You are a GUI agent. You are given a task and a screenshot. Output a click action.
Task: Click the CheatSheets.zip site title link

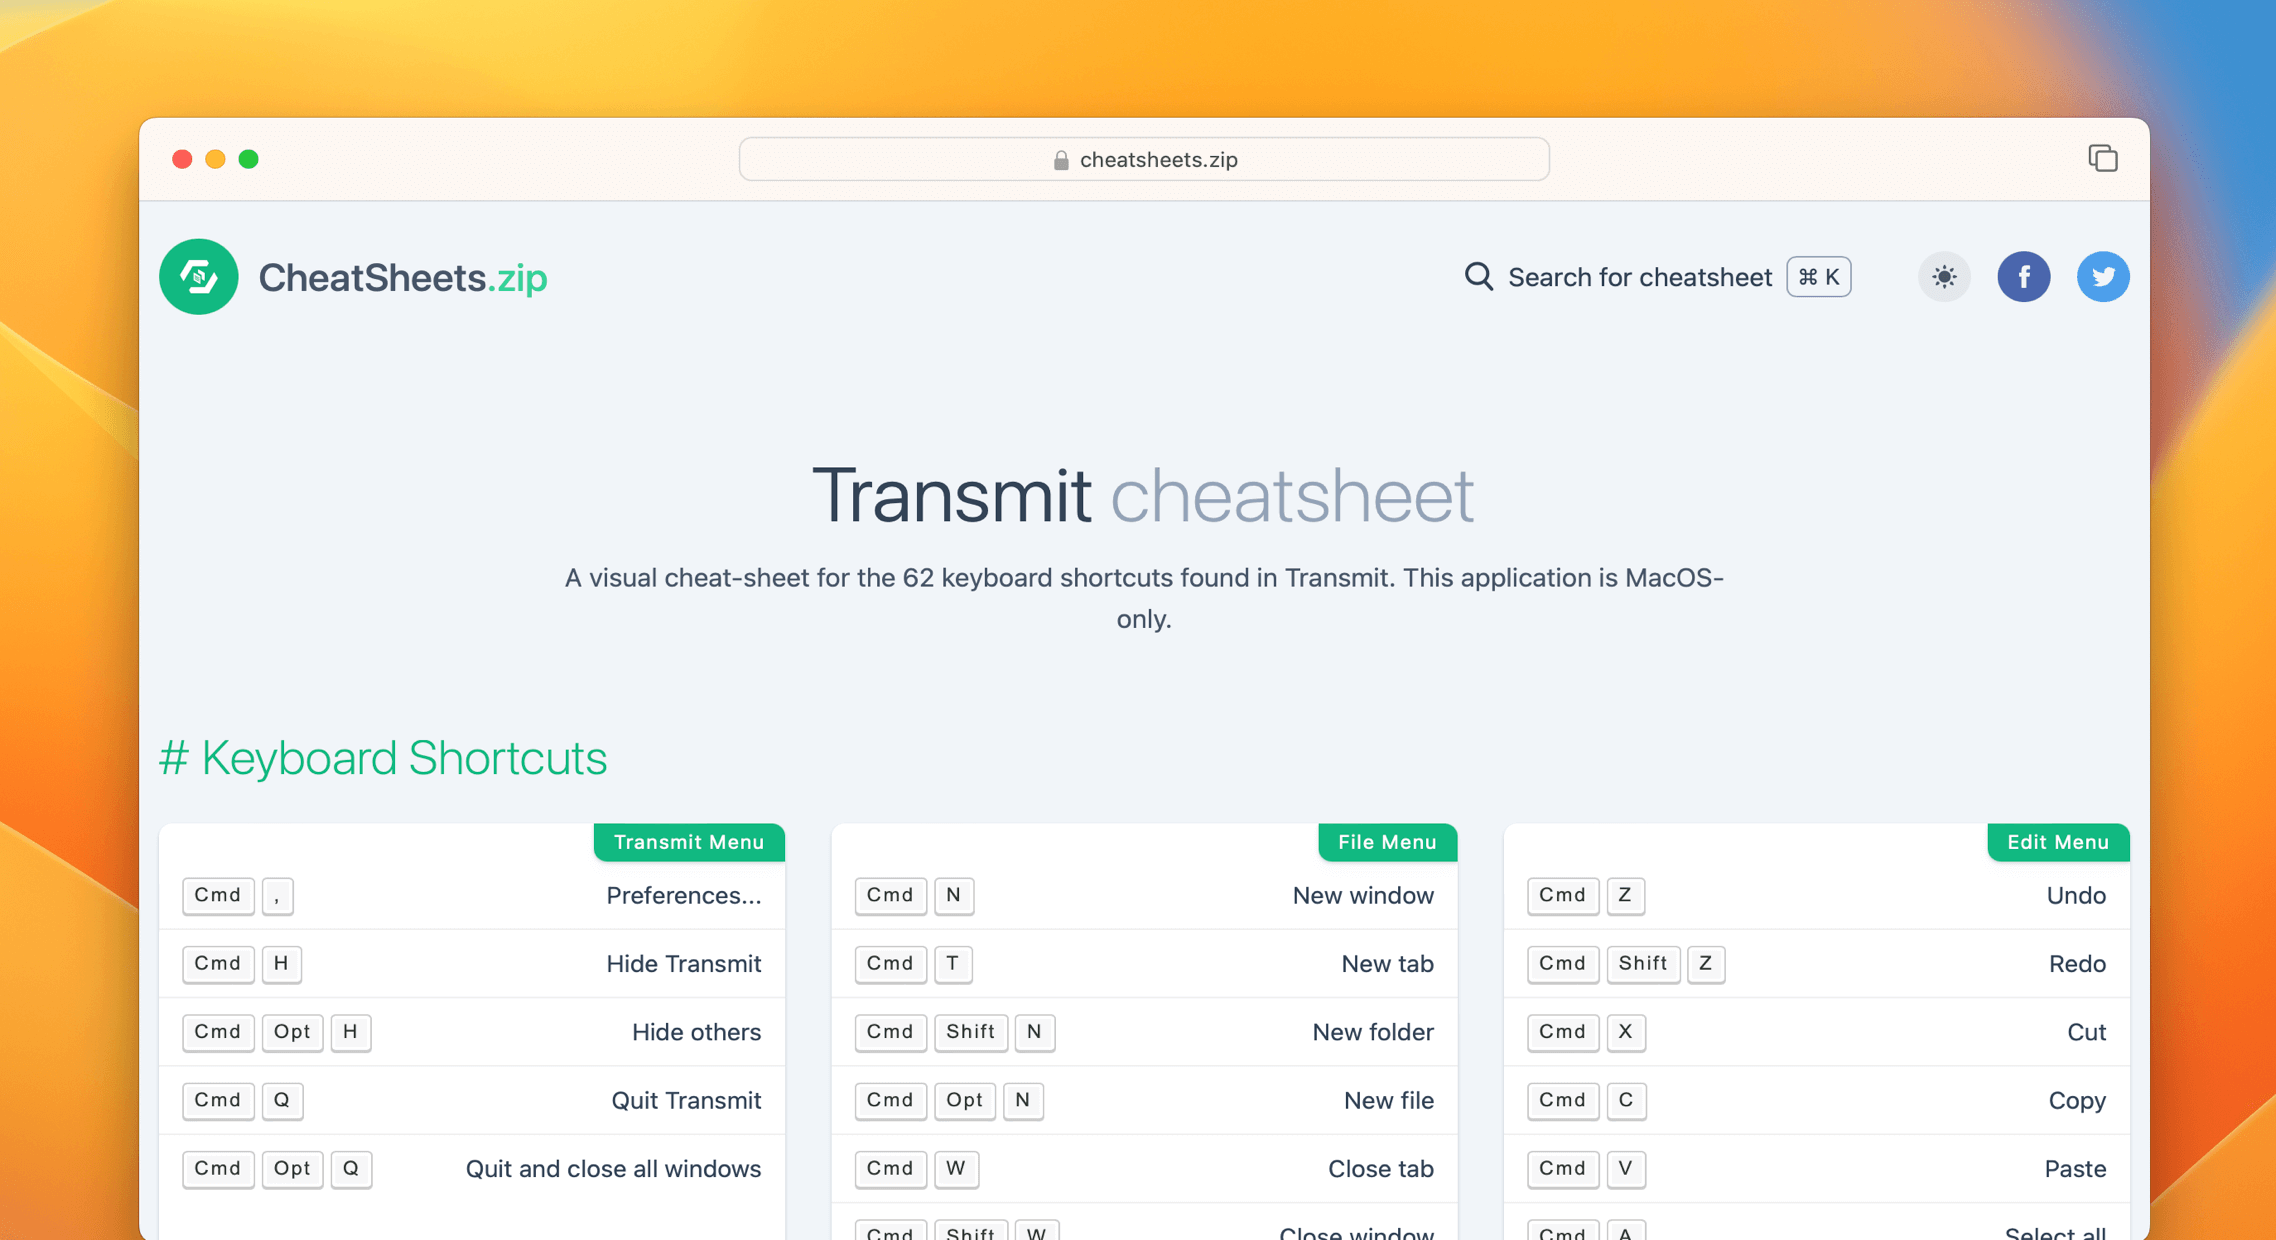coord(402,277)
